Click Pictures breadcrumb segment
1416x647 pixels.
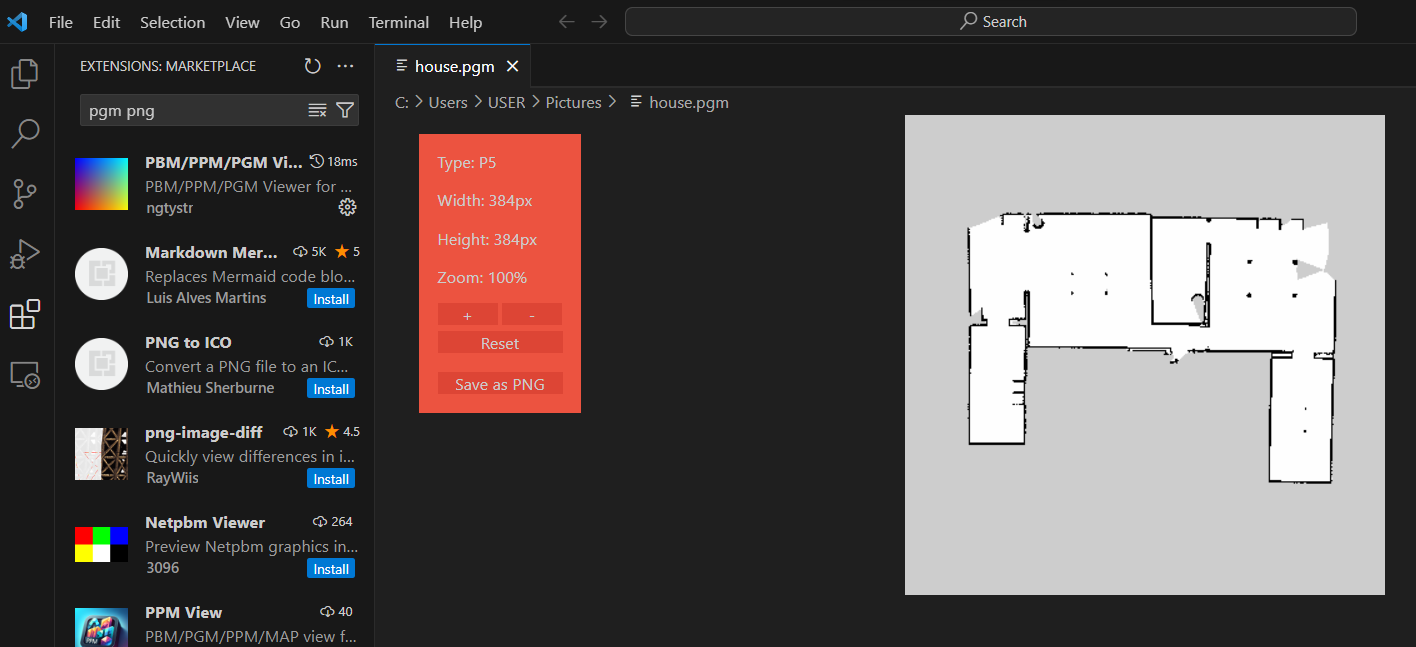point(573,102)
